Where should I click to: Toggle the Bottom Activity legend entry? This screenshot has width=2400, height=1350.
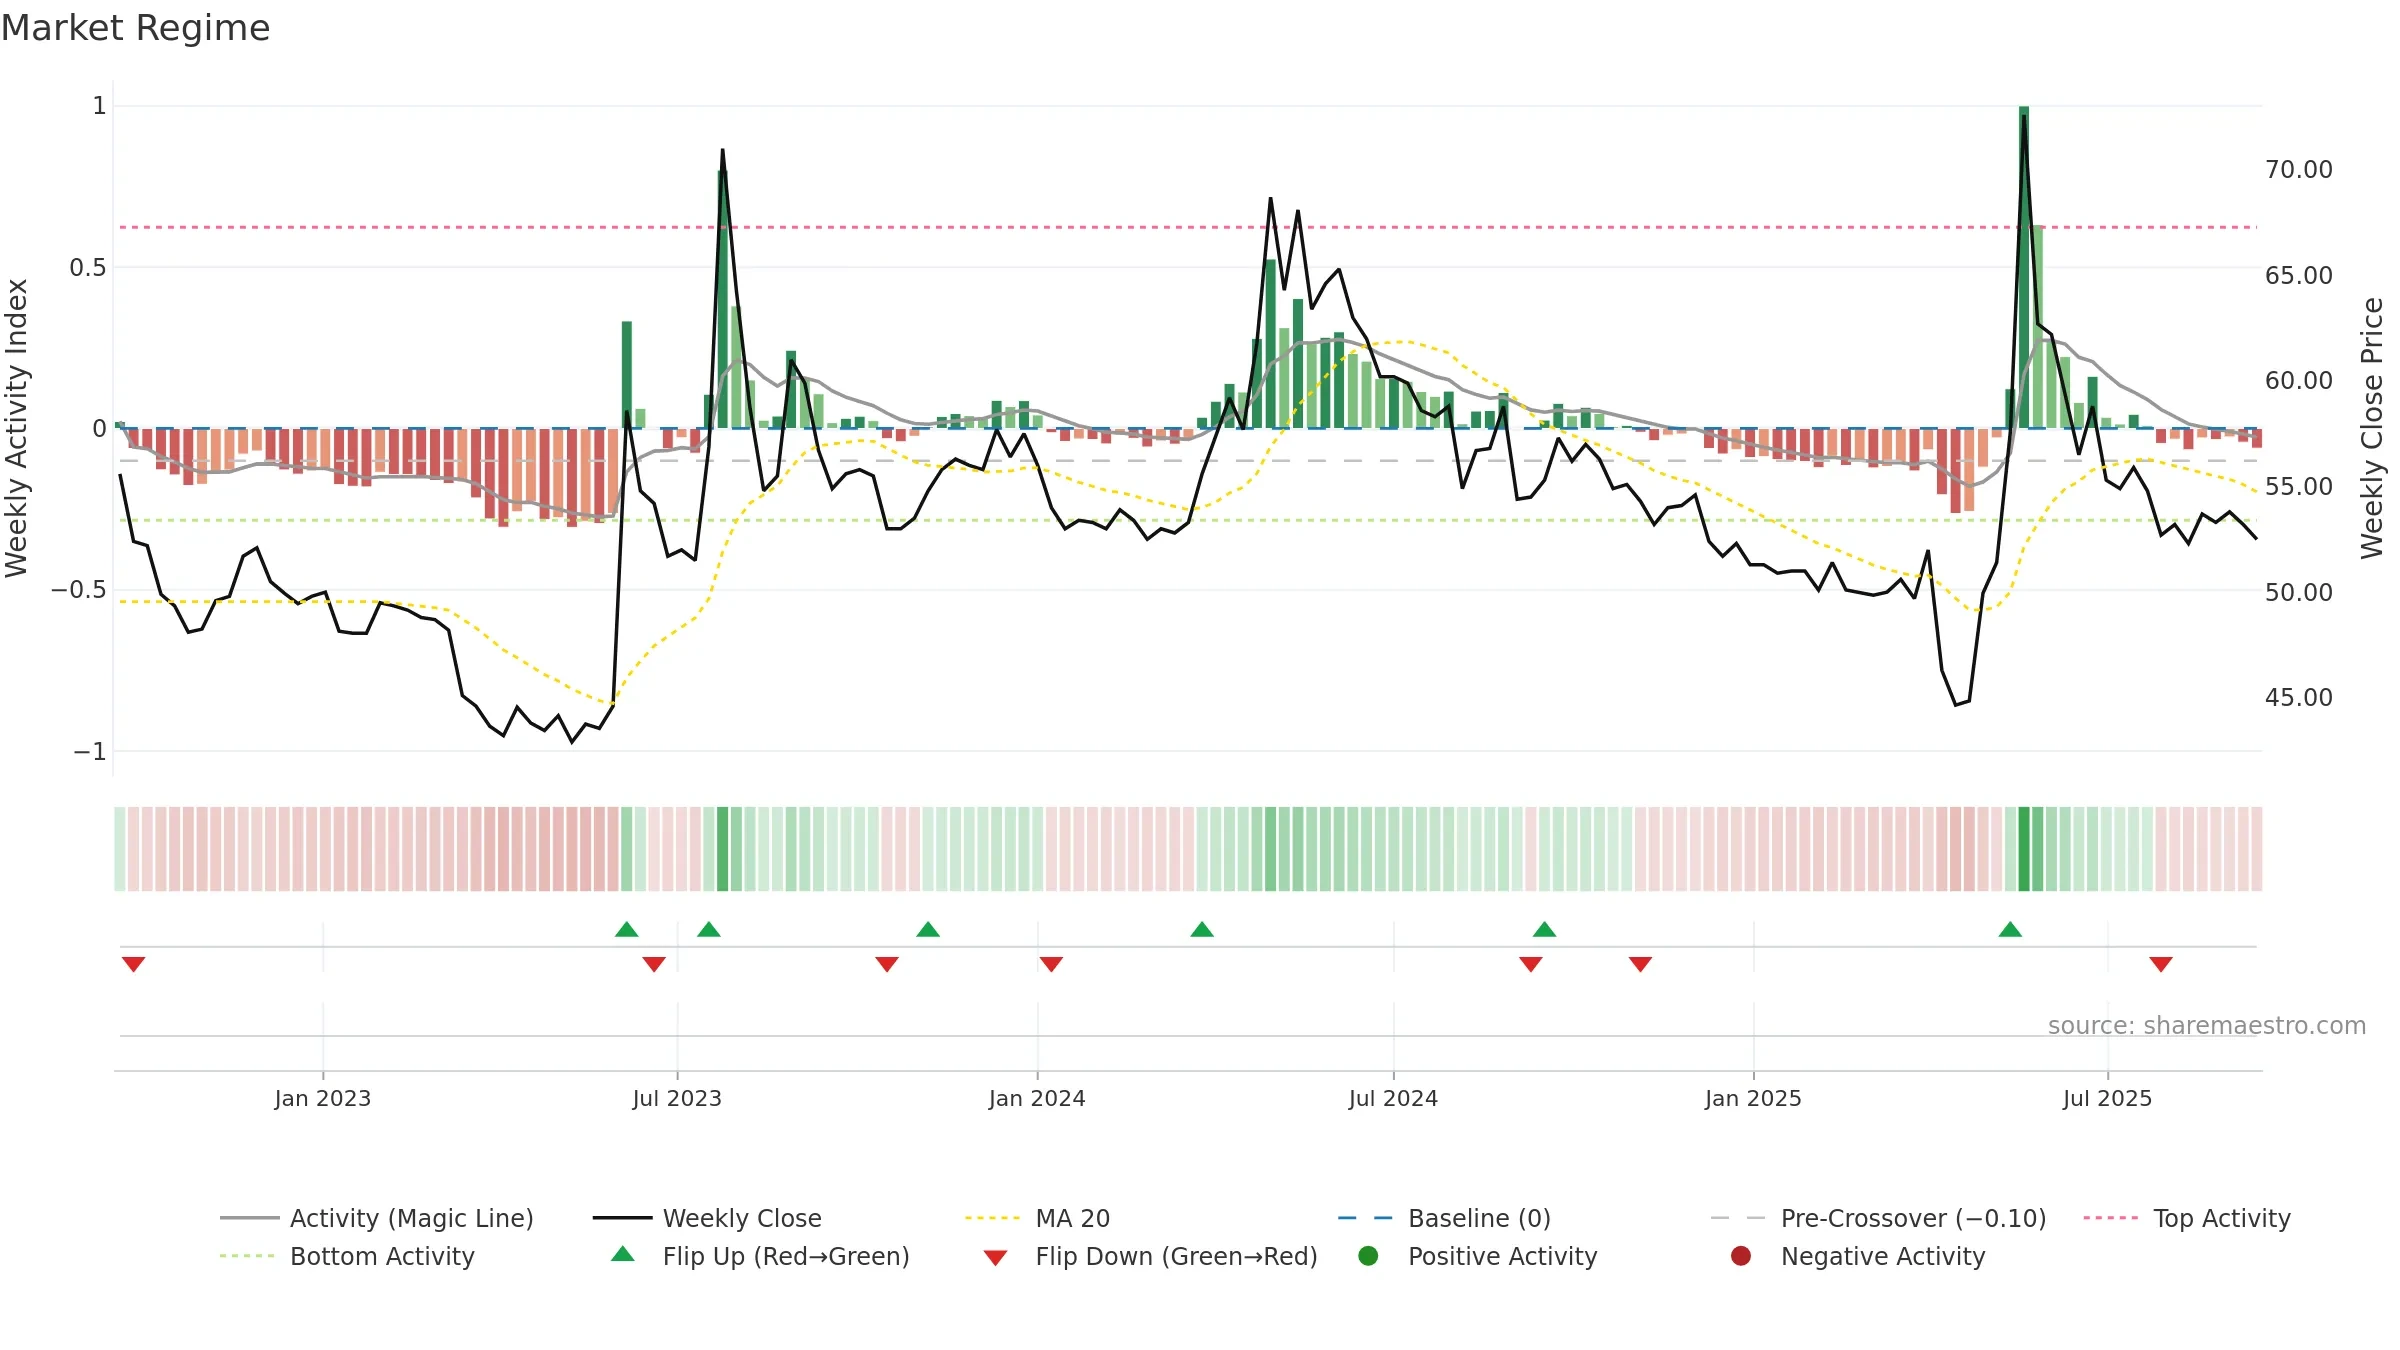347,1256
